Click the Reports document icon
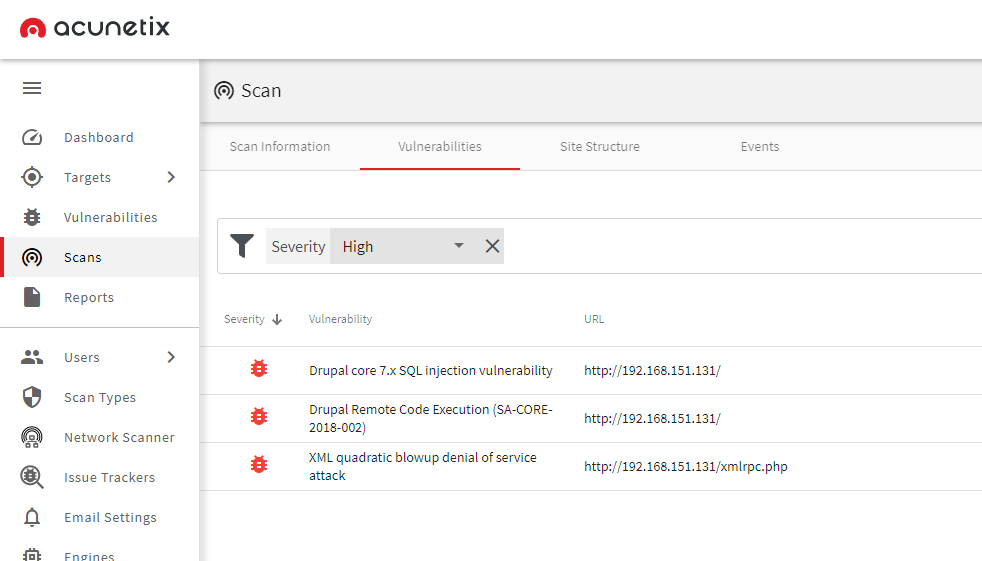The height and width of the screenshot is (561, 982). tap(32, 297)
